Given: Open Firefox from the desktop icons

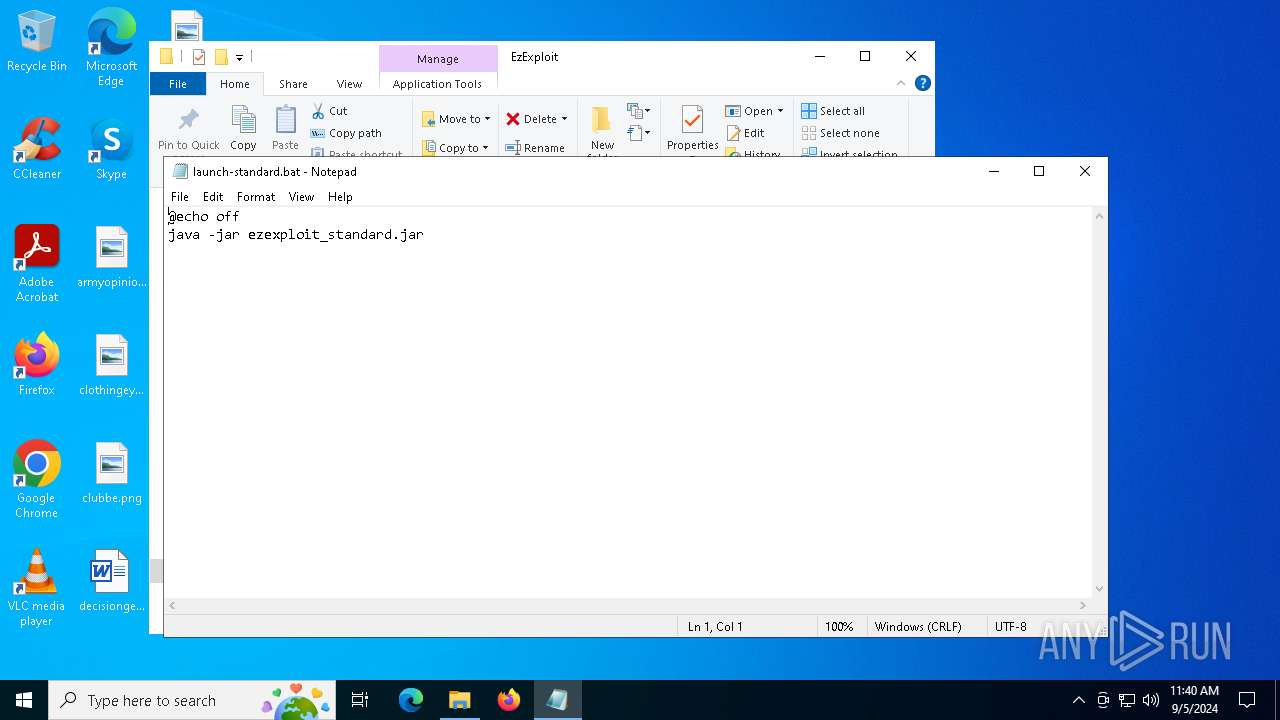Looking at the screenshot, I should tap(37, 365).
